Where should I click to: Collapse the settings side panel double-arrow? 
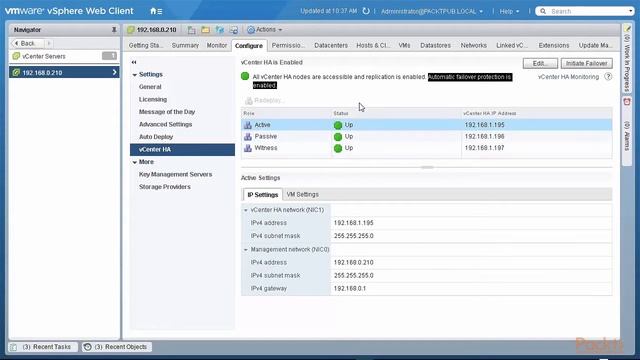click(134, 62)
